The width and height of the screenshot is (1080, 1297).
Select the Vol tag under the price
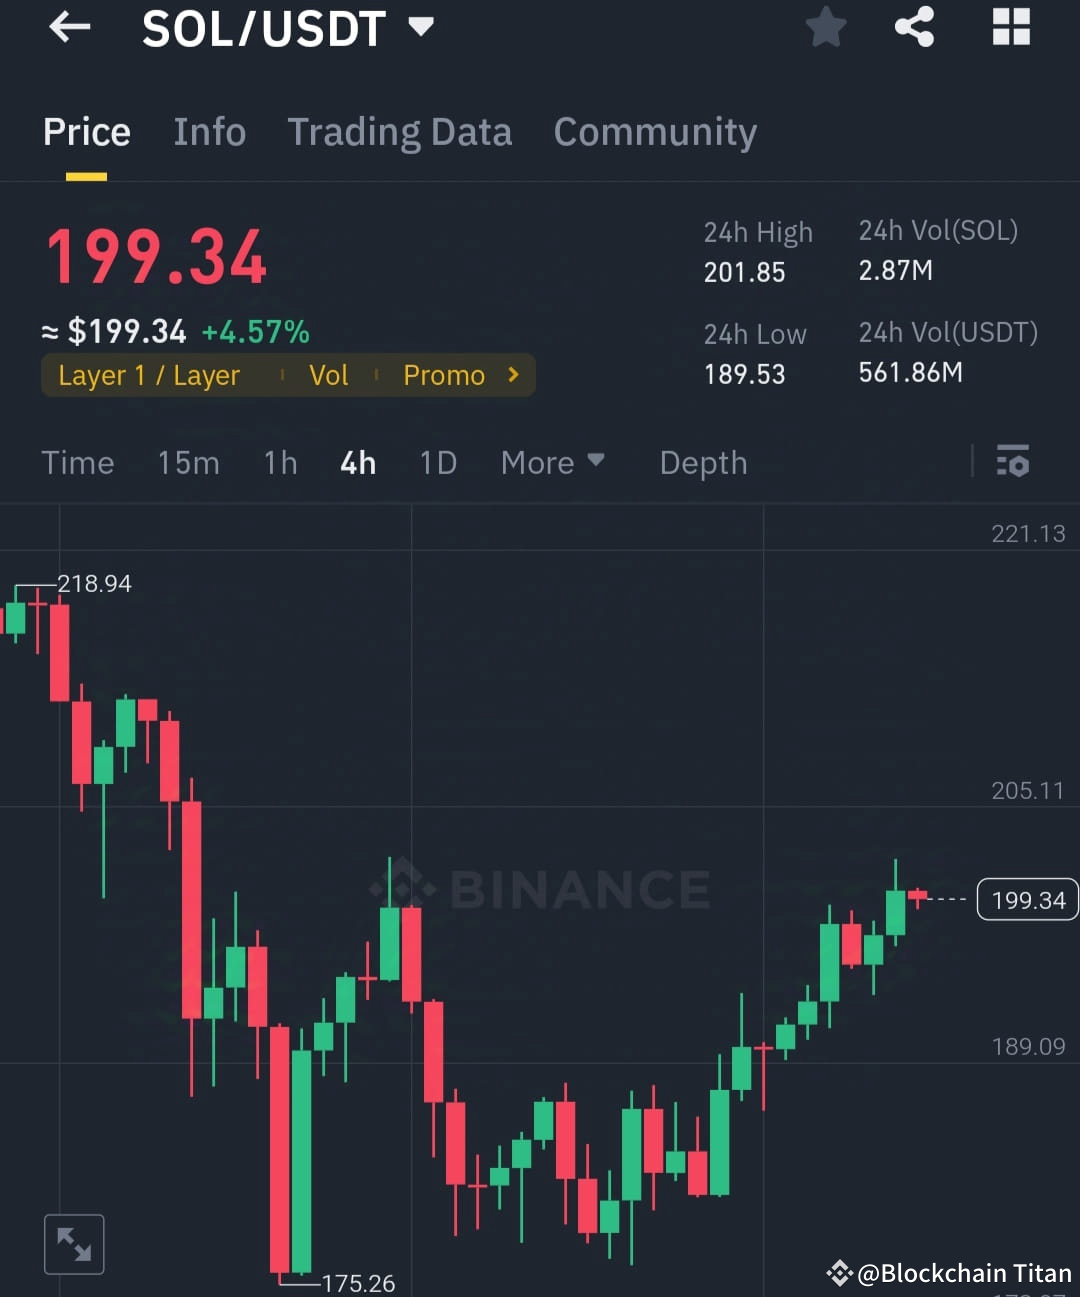[x=328, y=375]
